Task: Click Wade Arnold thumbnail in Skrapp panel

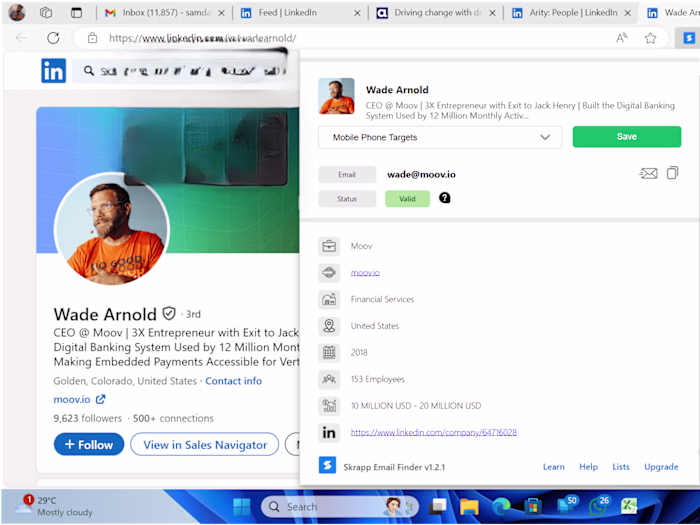Action: pos(336,96)
